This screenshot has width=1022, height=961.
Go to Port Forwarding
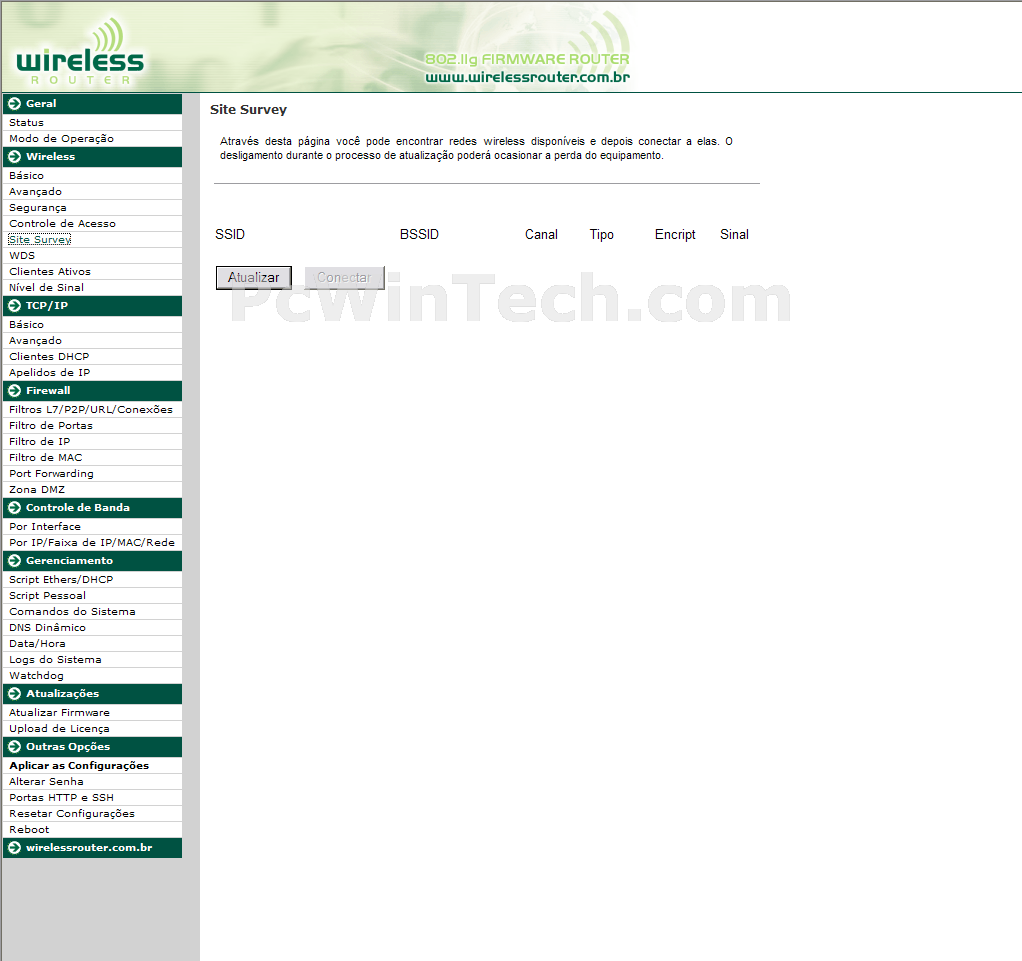click(51, 474)
